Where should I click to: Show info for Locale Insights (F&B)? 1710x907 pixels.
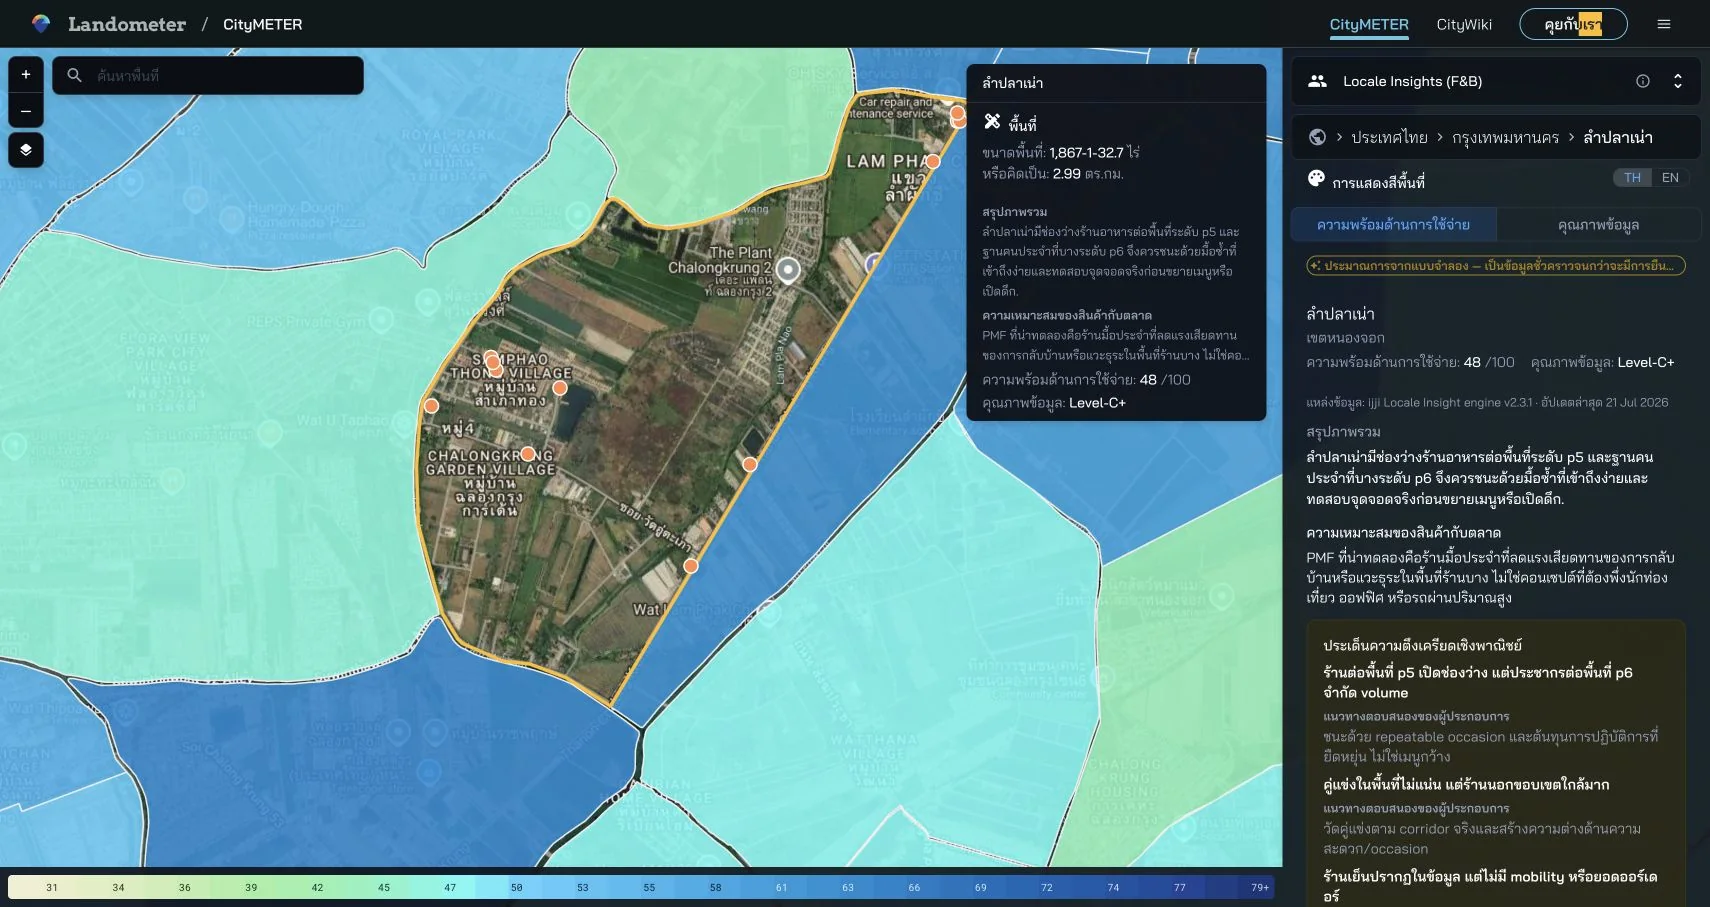tap(1643, 81)
